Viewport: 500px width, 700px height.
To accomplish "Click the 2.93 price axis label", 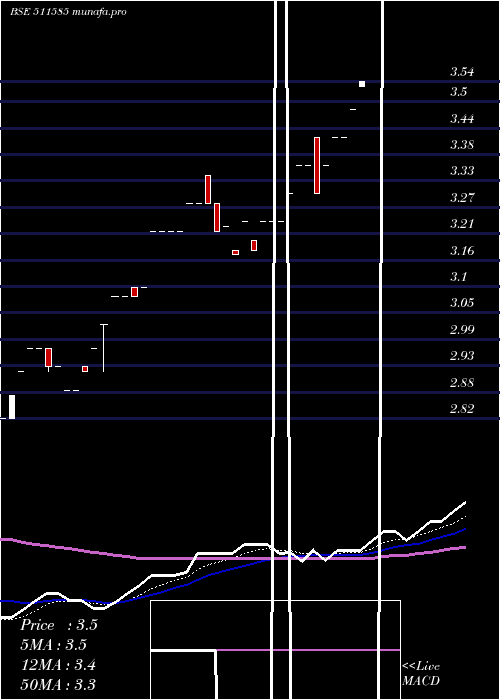I will coord(462,356).
